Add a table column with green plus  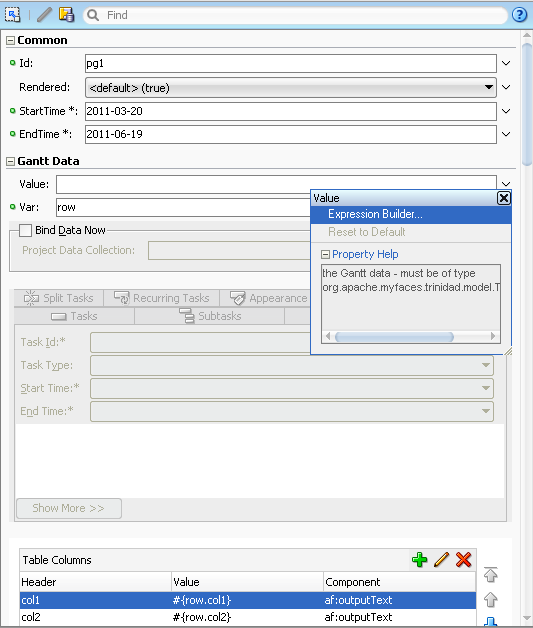click(419, 560)
